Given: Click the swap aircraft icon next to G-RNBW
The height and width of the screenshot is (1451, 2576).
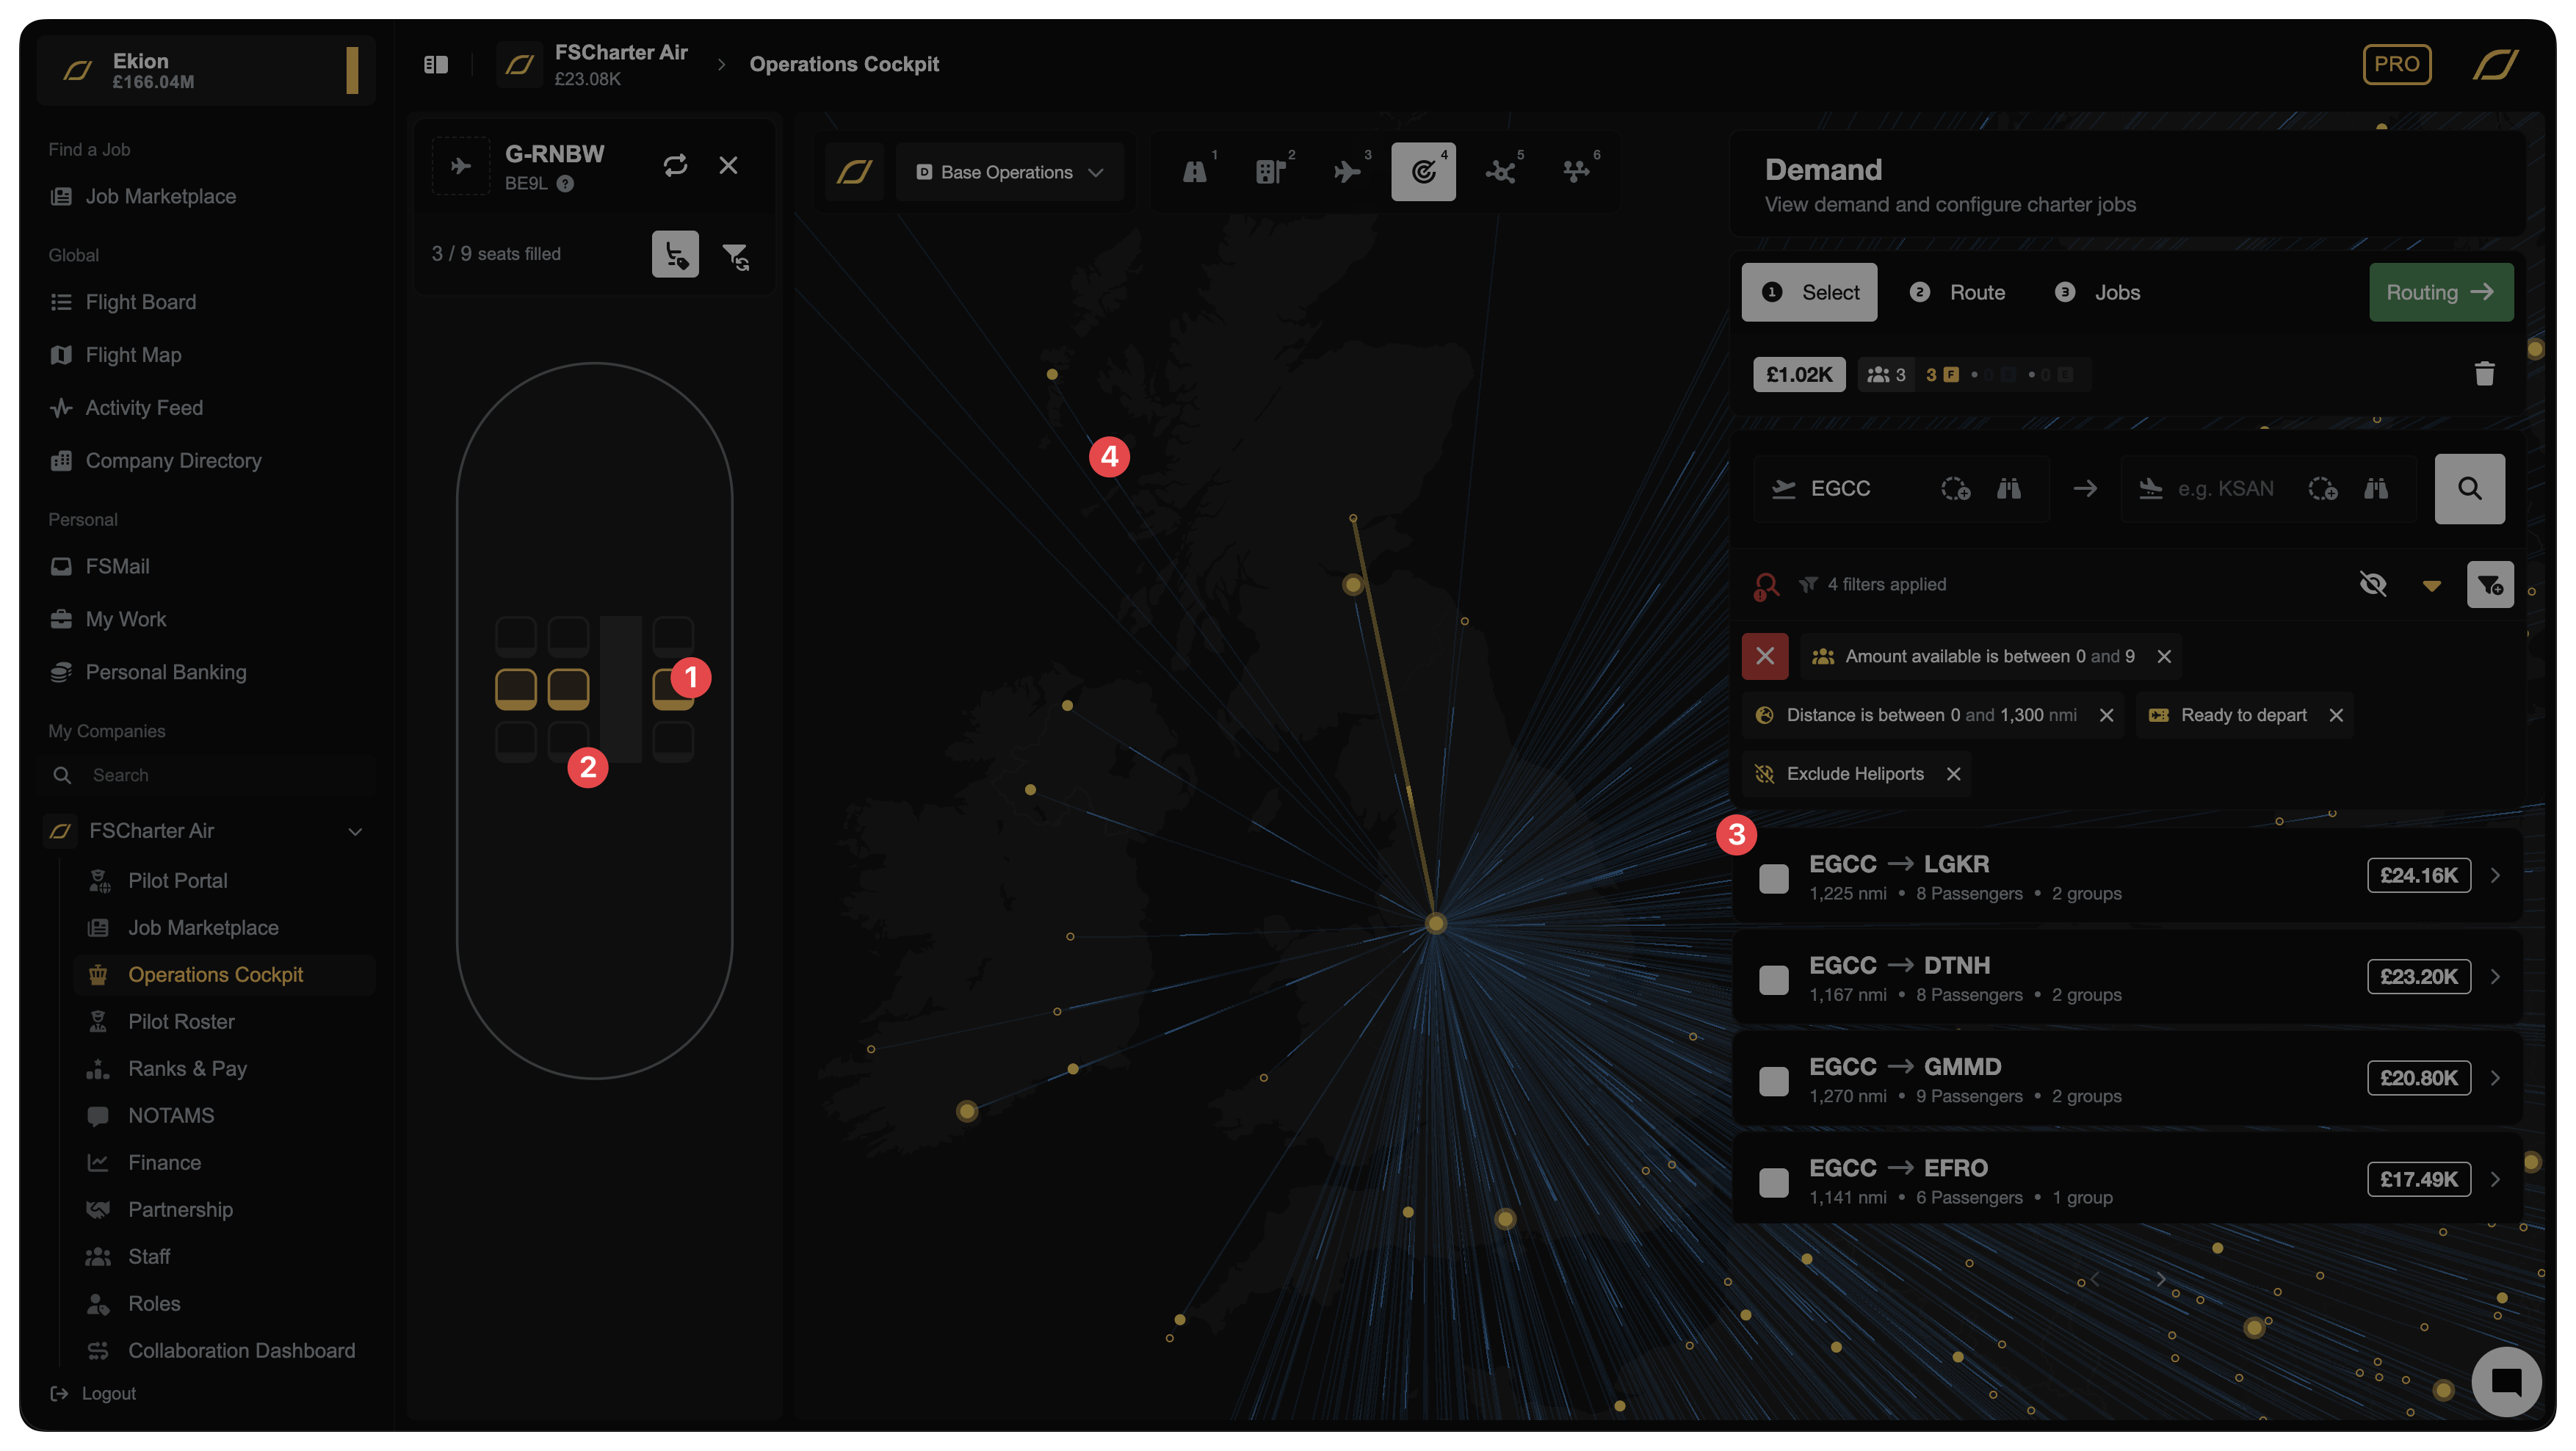Looking at the screenshot, I should 675,165.
